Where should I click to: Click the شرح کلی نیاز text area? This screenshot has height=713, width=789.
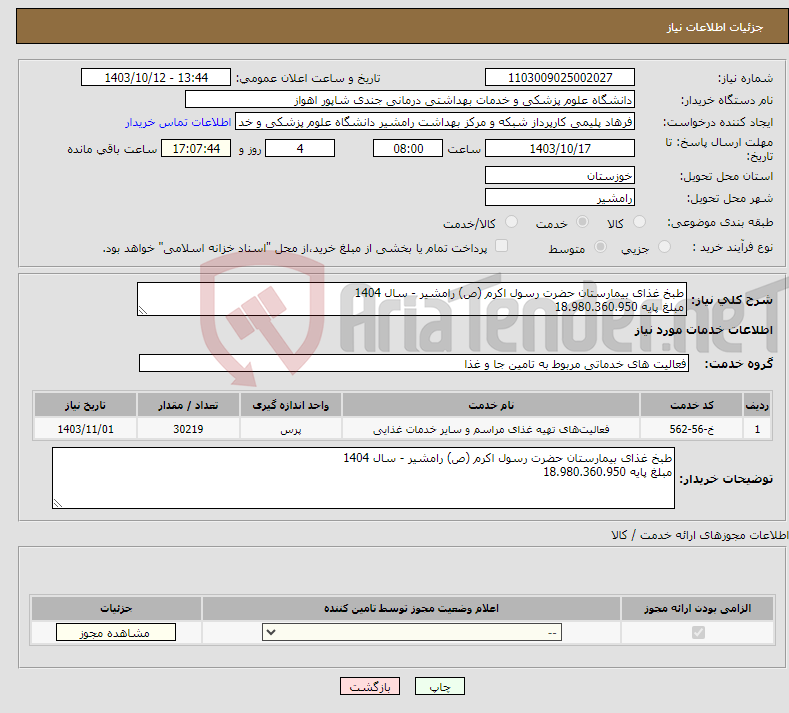coord(412,299)
